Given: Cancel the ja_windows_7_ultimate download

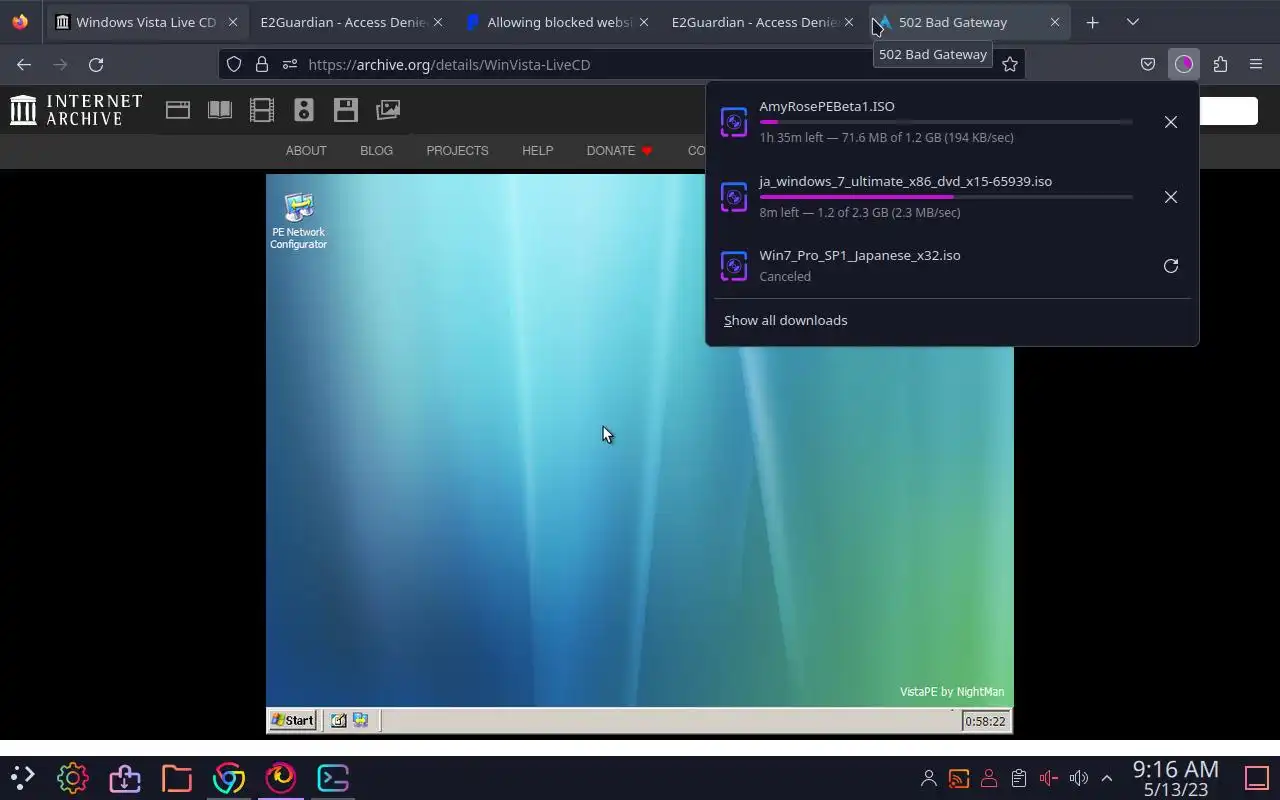Looking at the screenshot, I should pyautogui.click(x=1171, y=197).
